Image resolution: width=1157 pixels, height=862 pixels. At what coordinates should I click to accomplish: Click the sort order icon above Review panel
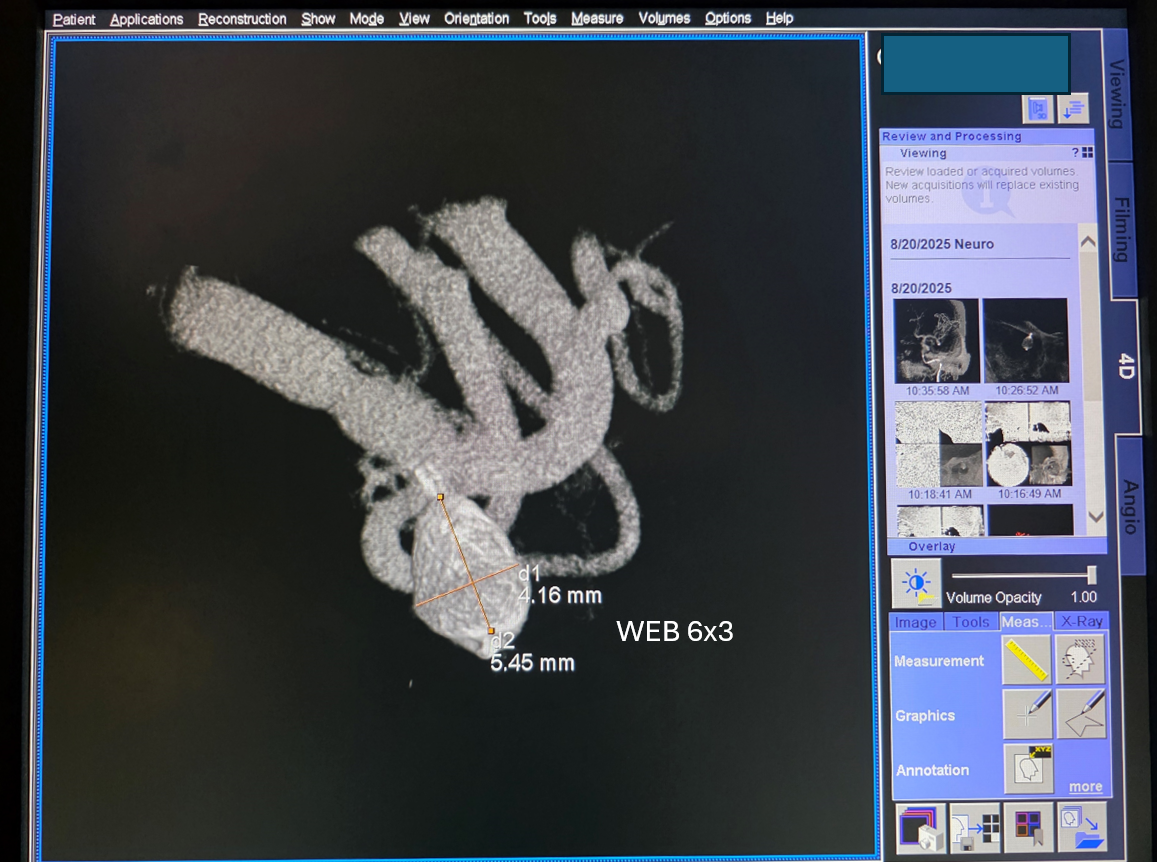[x=1075, y=109]
